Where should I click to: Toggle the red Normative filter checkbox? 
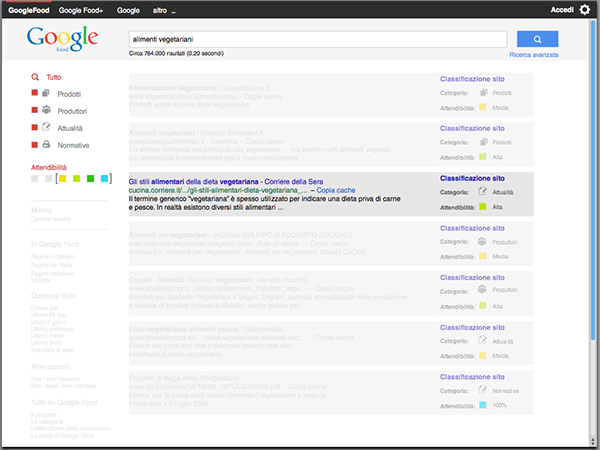click(x=34, y=144)
